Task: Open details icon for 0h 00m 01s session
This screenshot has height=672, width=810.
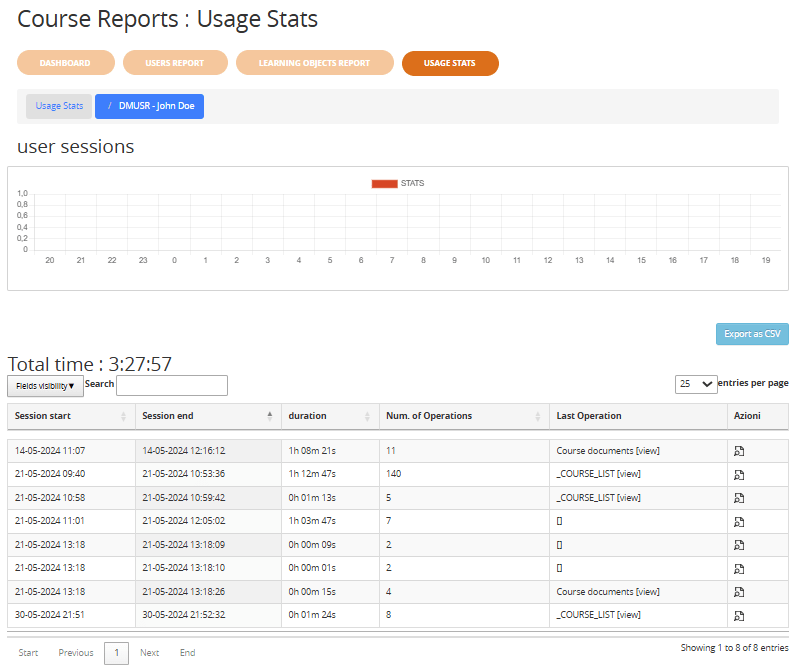Action: [739, 569]
